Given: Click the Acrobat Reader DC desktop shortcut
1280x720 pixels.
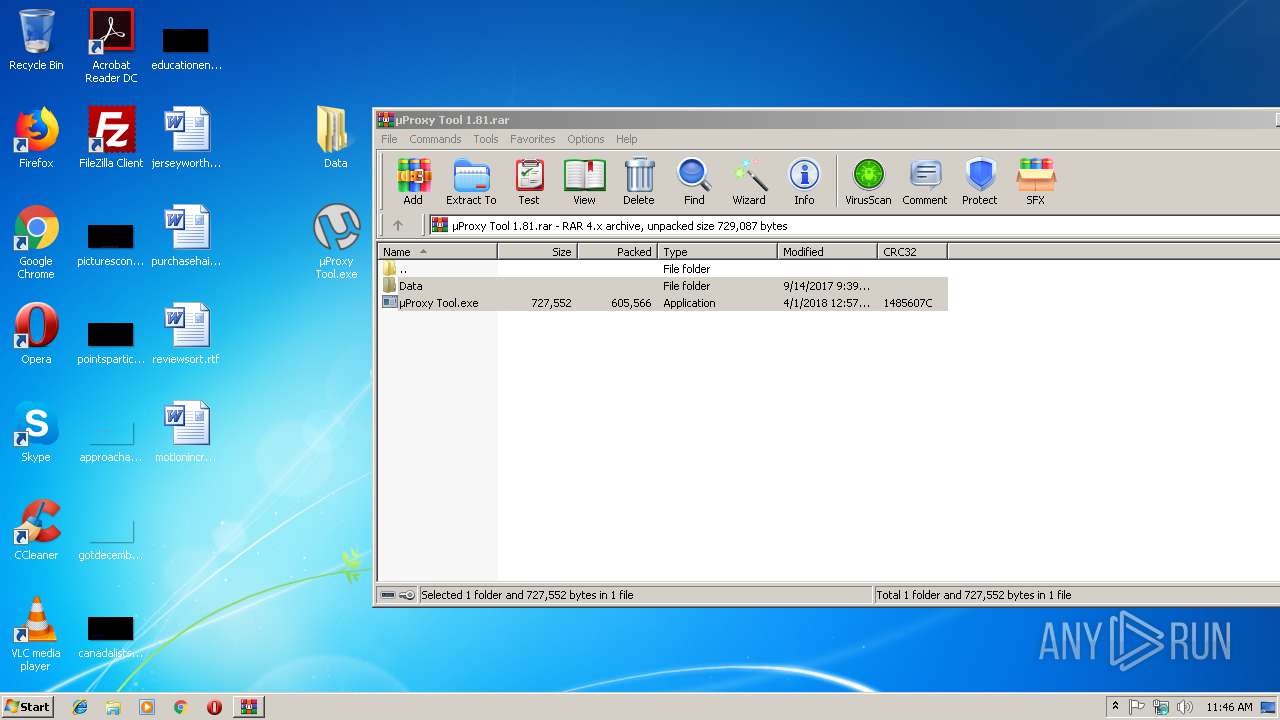Looking at the screenshot, I should point(111,46).
